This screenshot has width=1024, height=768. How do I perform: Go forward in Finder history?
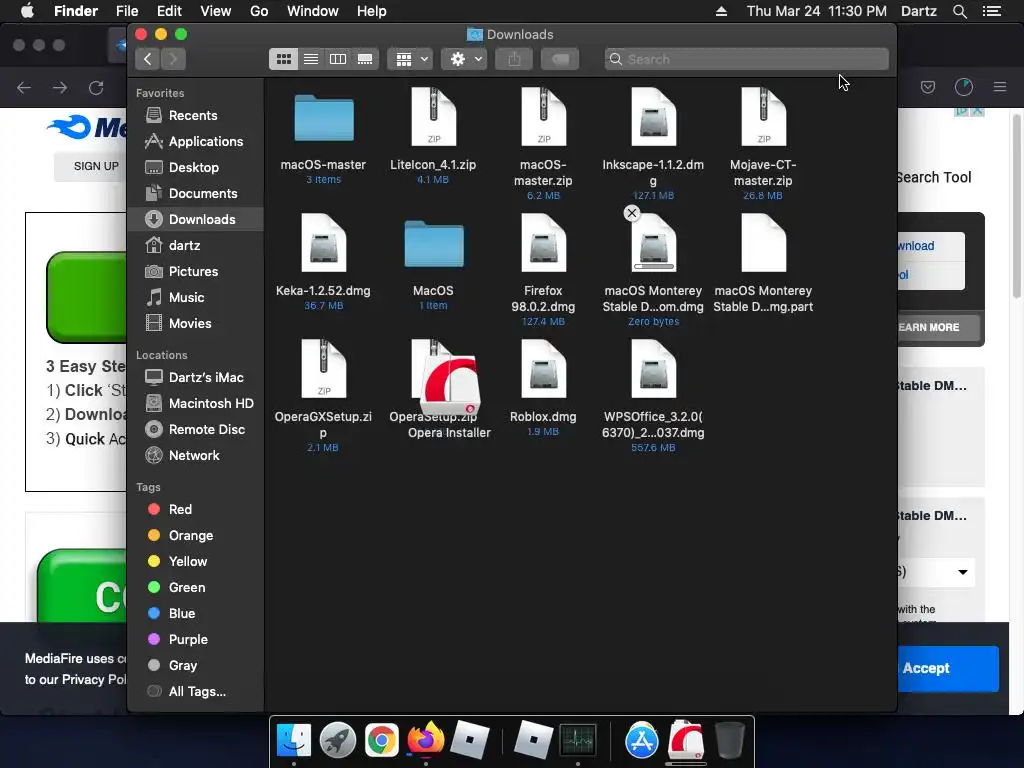(173, 59)
